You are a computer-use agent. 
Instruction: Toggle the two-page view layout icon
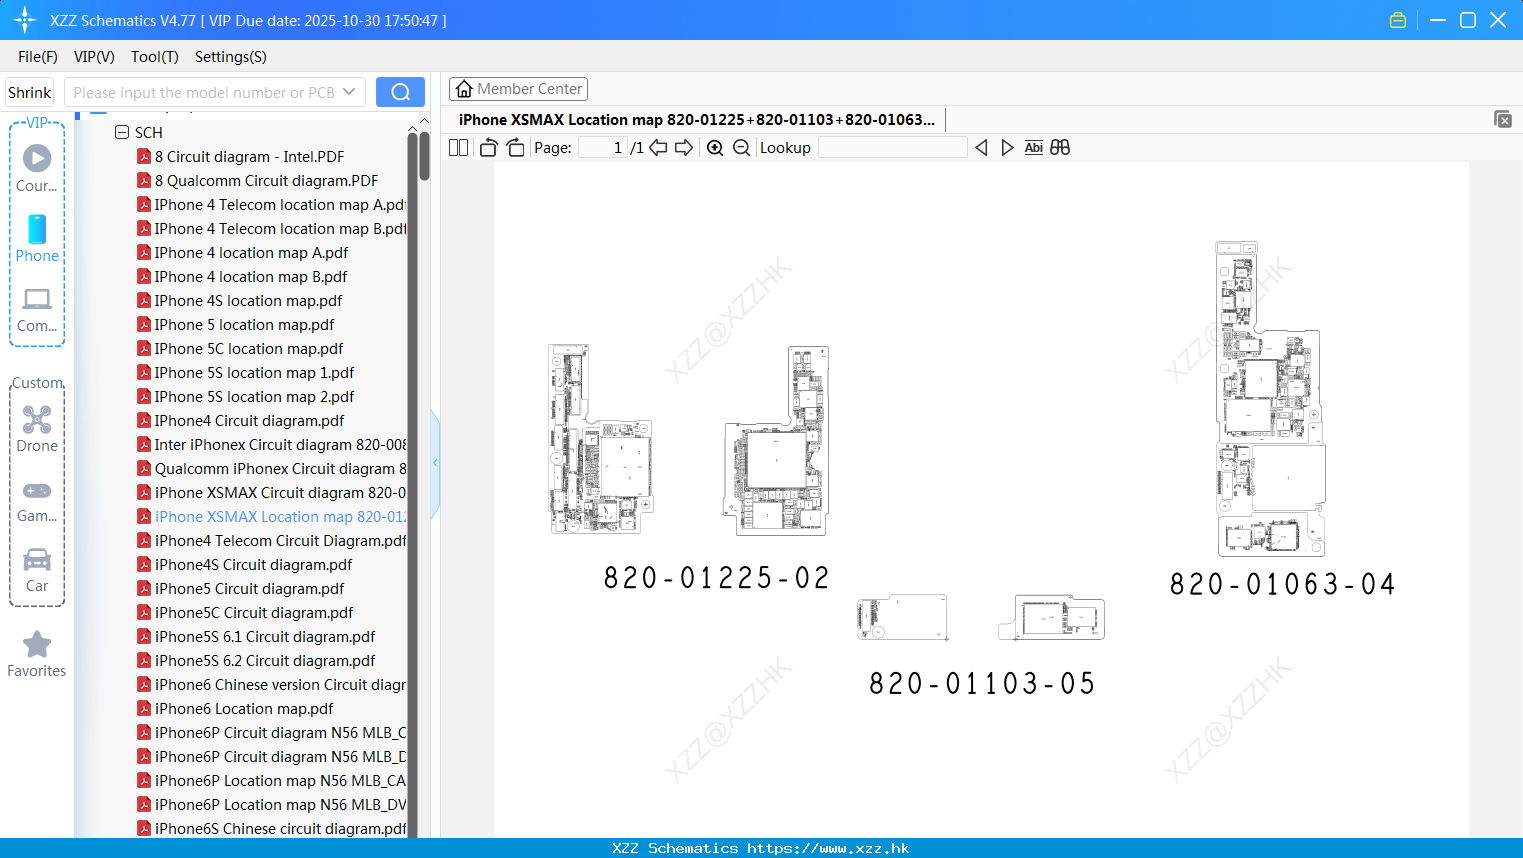coord(458,148)
